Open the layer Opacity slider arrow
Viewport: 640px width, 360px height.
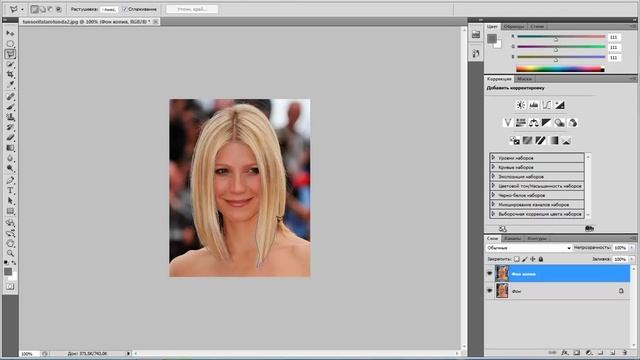click(x=631, y=248)
